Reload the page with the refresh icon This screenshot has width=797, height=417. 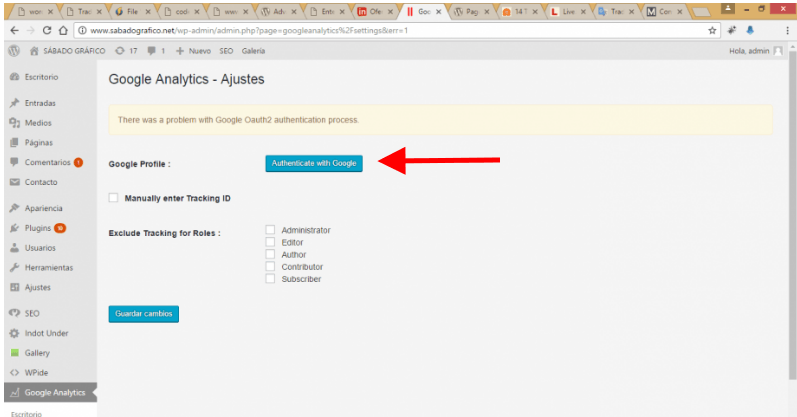(47, 31)
